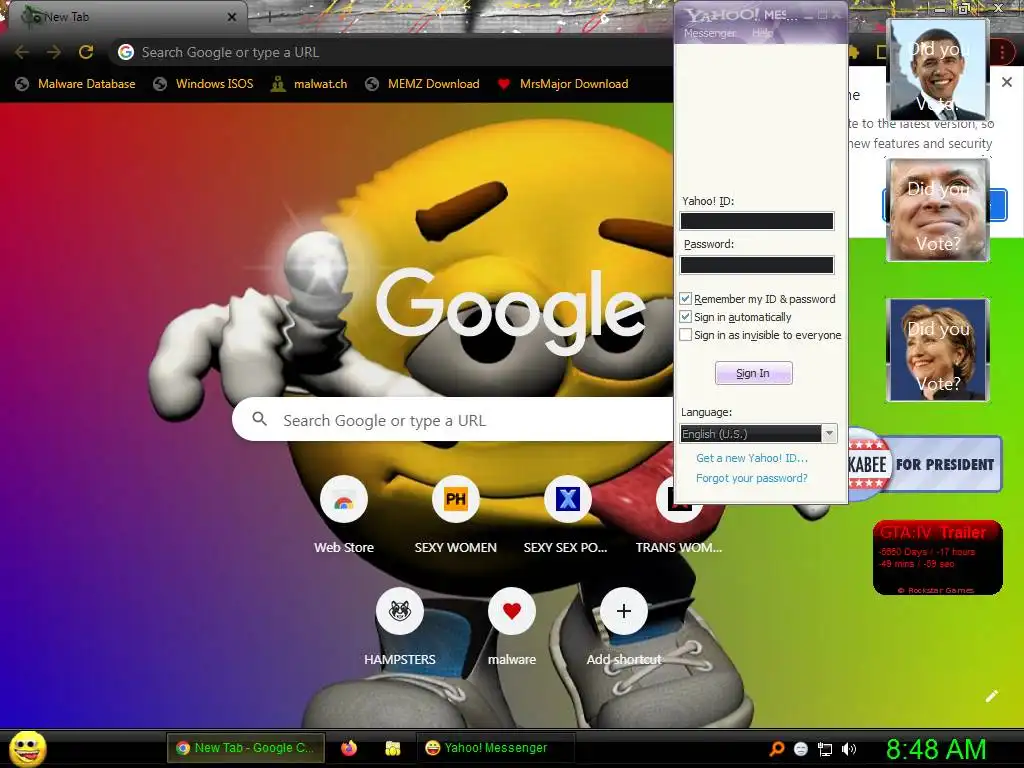Viewport: 1024px width, 768px height.
Task: Open the volume speaker tray icon
Action: [848, 749]
